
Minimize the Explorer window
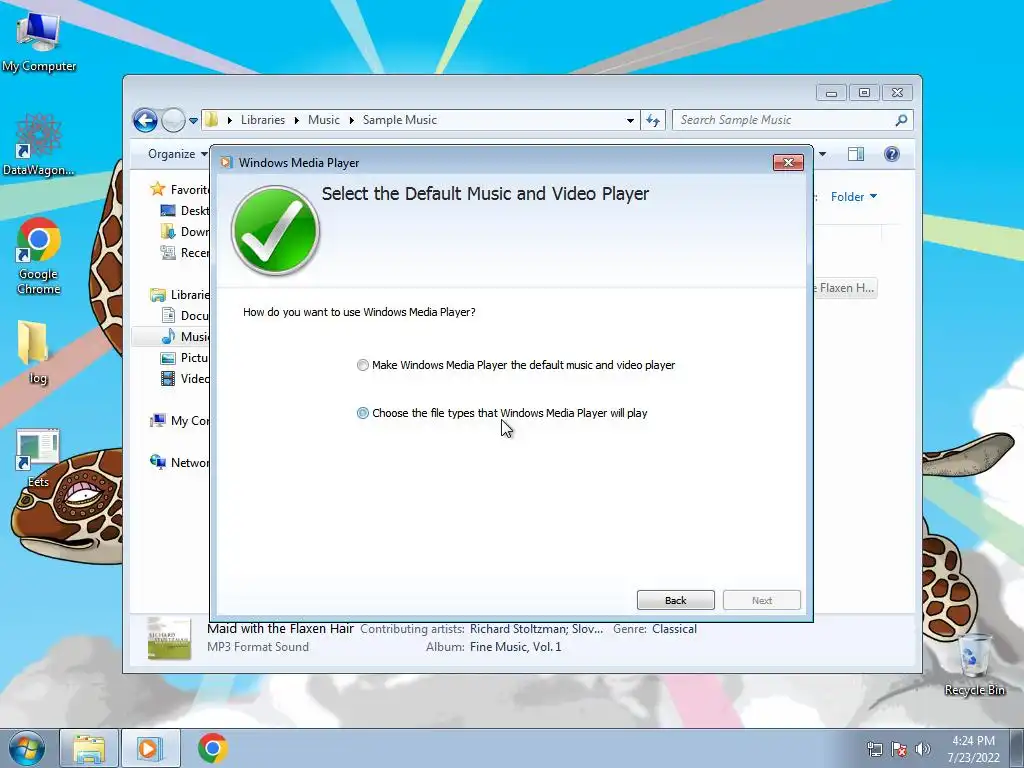831,93
